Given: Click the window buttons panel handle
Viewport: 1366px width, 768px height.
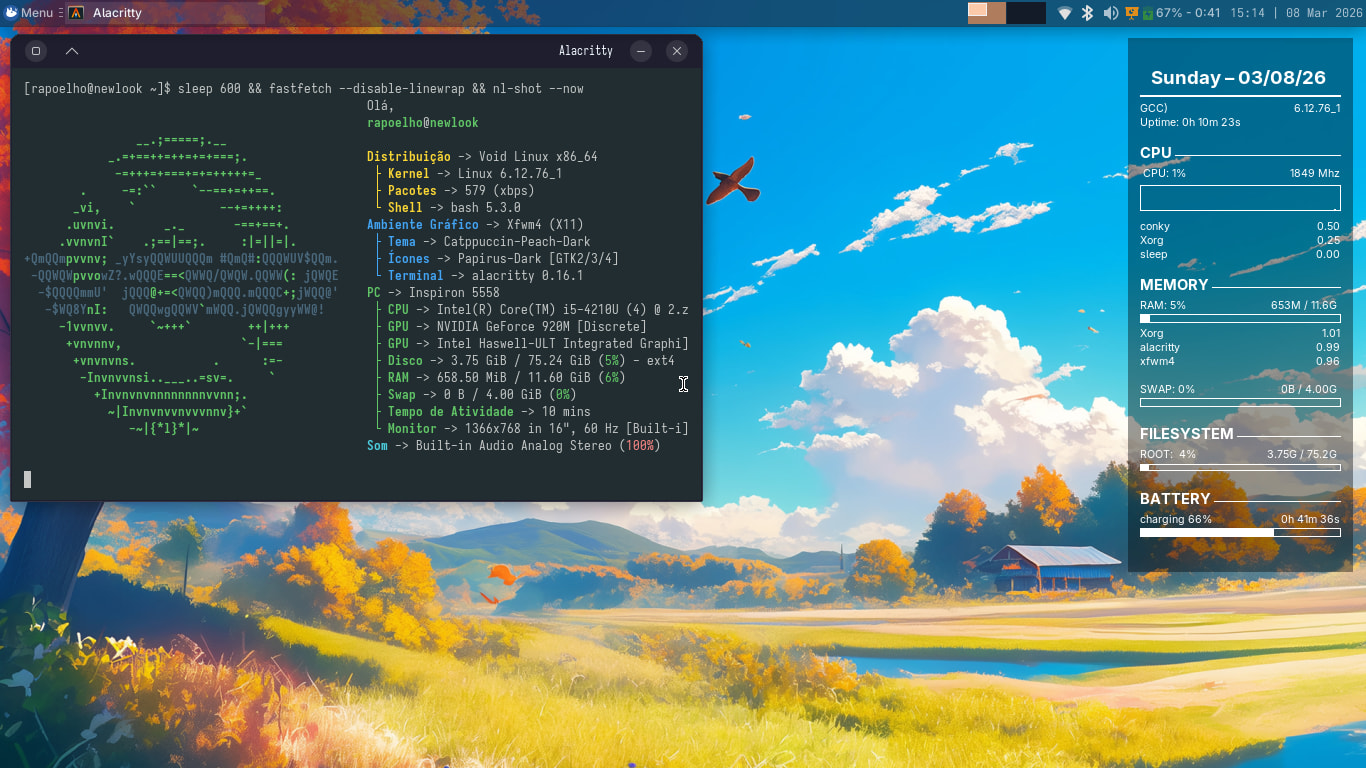Looking at the screenshot, I should [61, 13].
